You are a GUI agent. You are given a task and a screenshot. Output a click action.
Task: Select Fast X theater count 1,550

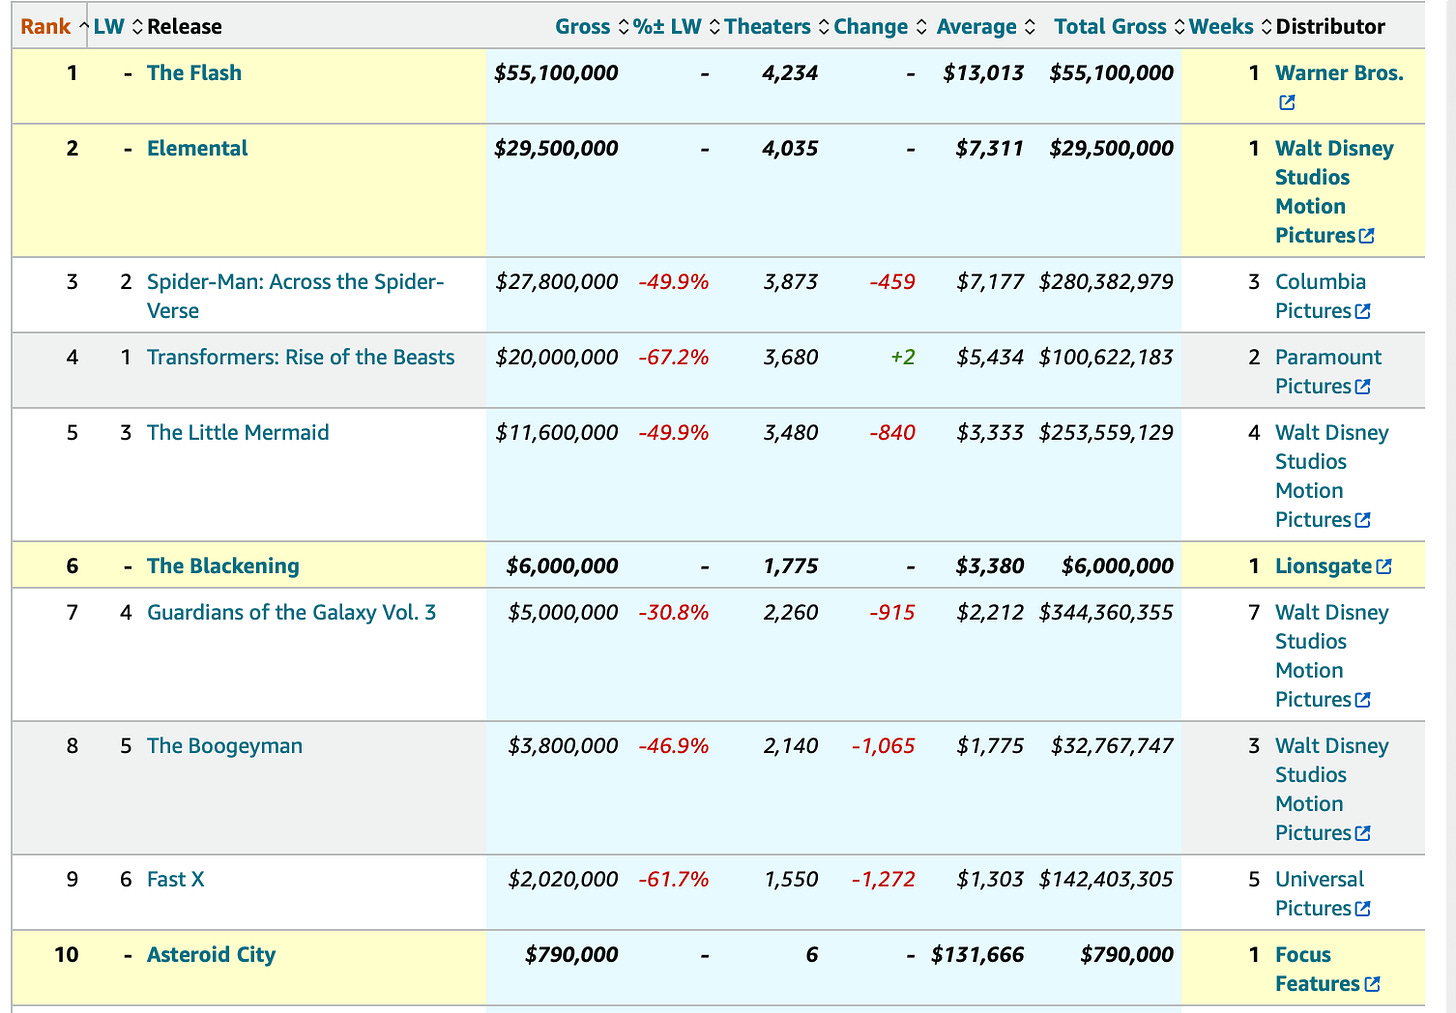(791, 879)
